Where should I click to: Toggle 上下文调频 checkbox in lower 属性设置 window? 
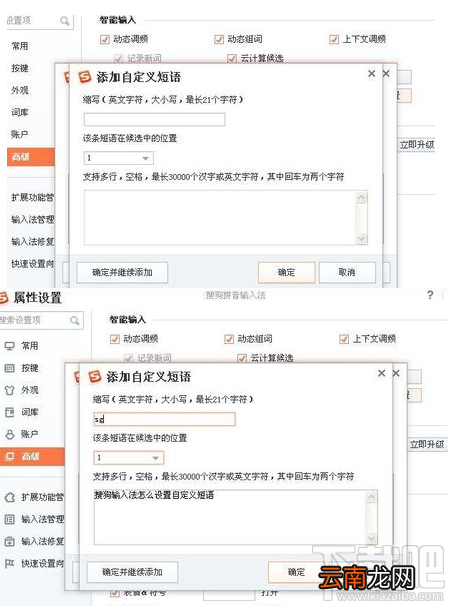click(344, 339)
